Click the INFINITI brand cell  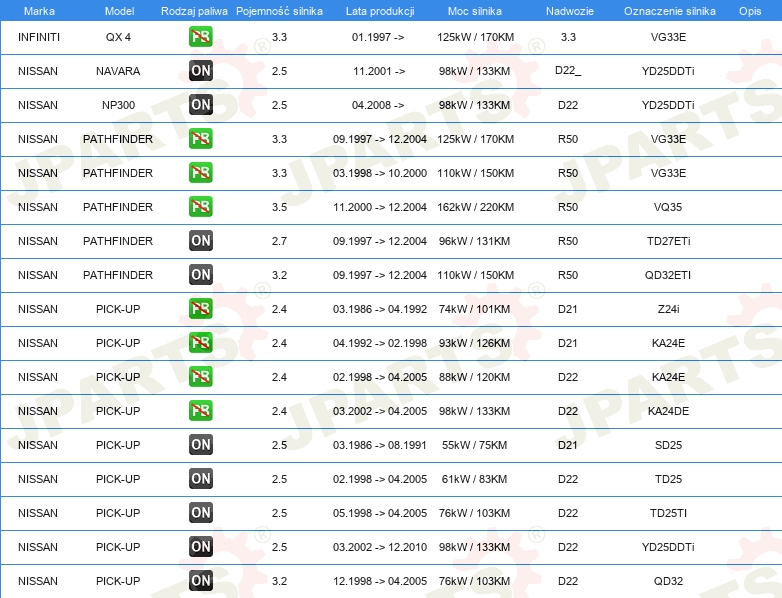pos(39,37)
